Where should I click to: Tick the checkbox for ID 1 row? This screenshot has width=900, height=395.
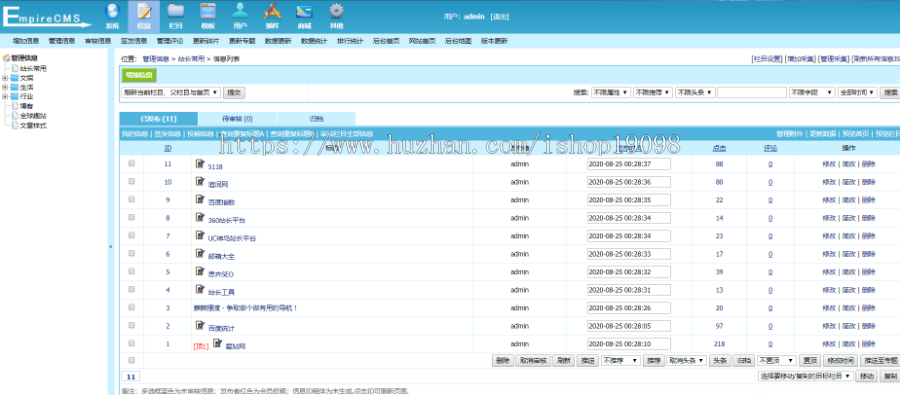pyautogui.click(x=131, y=343)
